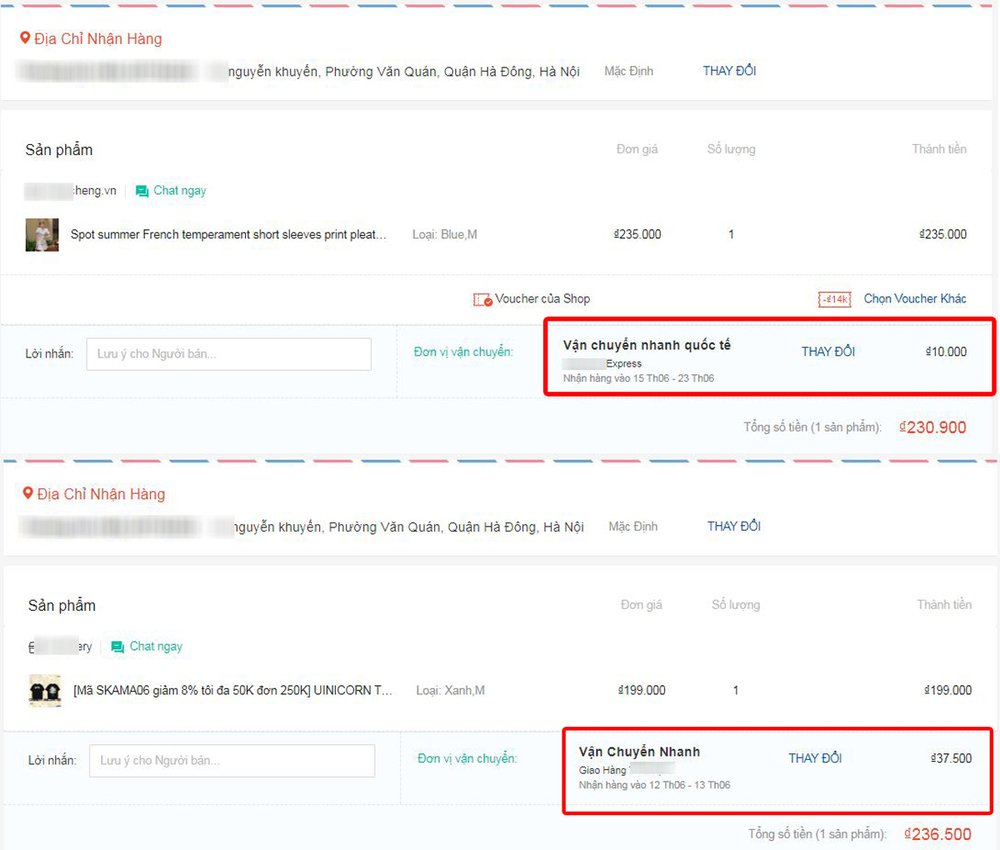The image size is (1000, 850).
Task: Click the chat bubble icon beside the second shop name
Action: pos(118,647)
